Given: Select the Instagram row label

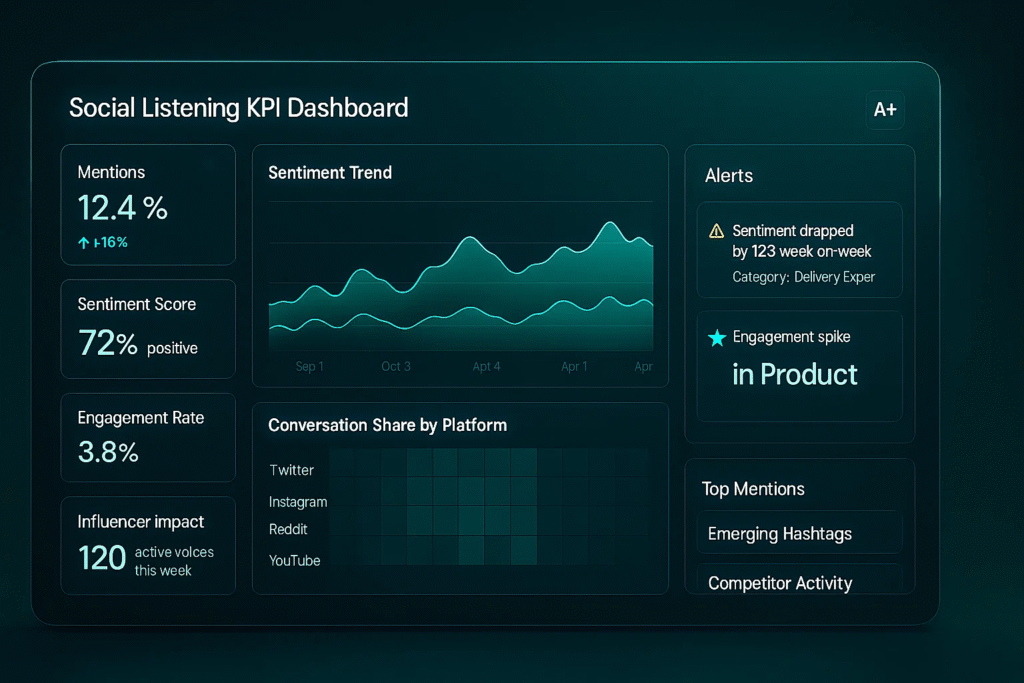Looking at the screenshot, I should tap(298, 501).
